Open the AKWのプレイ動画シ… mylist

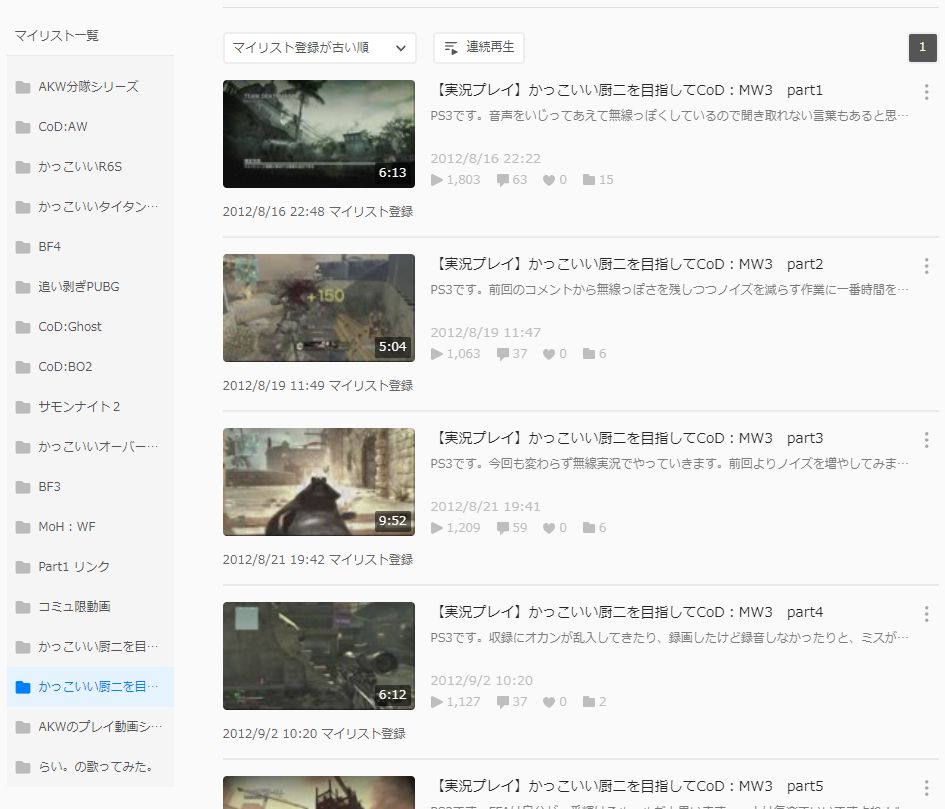click(x=90, y=727)
